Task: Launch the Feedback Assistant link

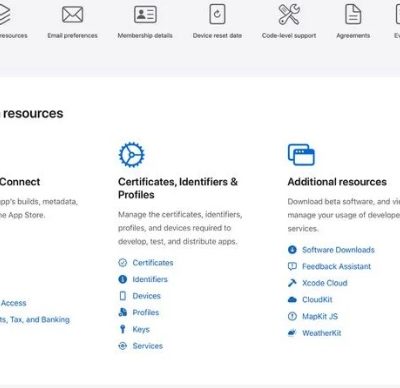Action: (336, 266)
